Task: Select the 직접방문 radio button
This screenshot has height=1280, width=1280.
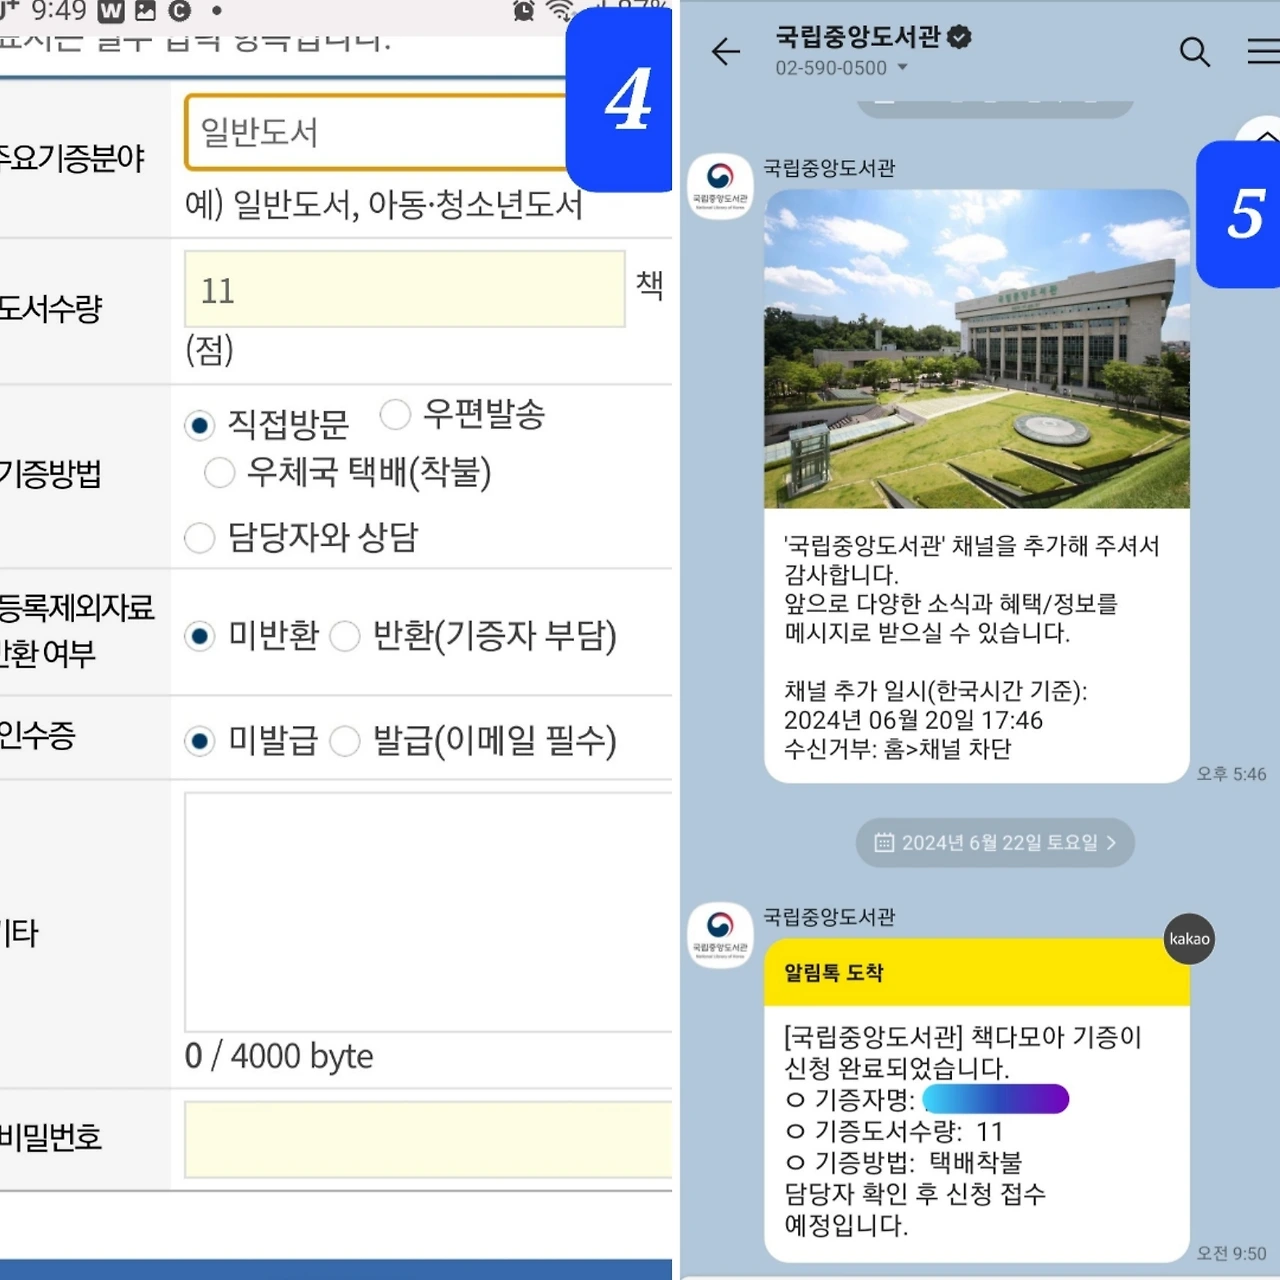Action: (x=200, y=426)
